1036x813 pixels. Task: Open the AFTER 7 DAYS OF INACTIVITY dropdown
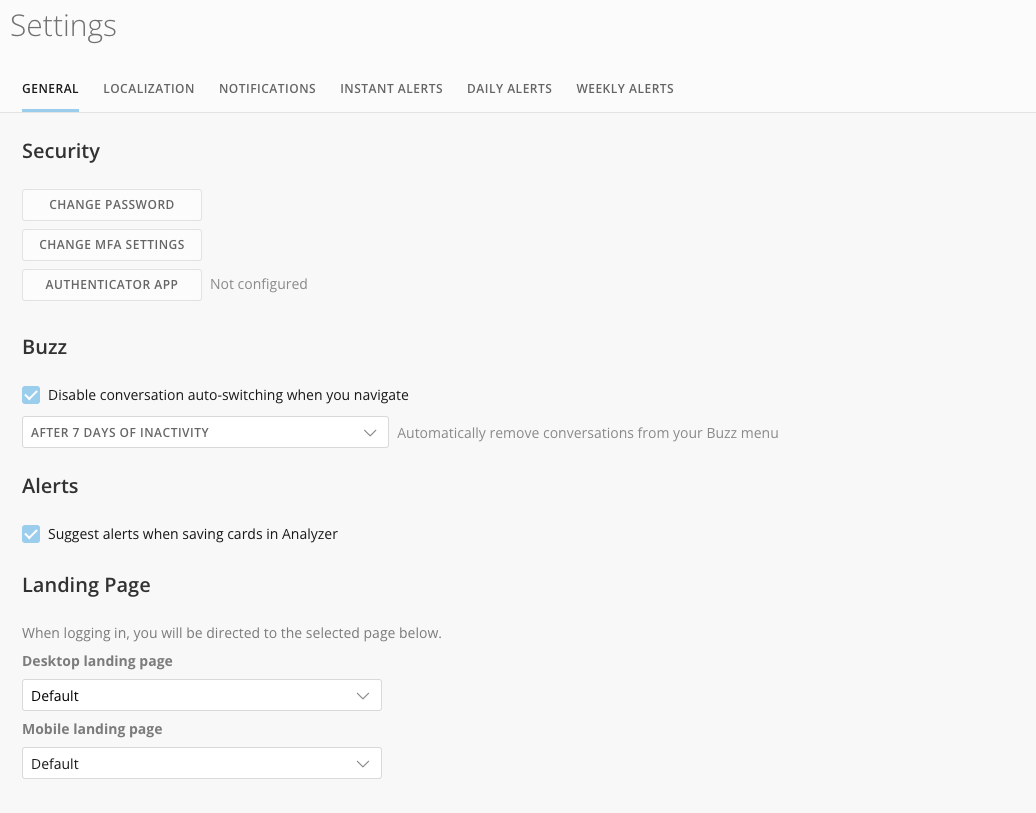205,432
